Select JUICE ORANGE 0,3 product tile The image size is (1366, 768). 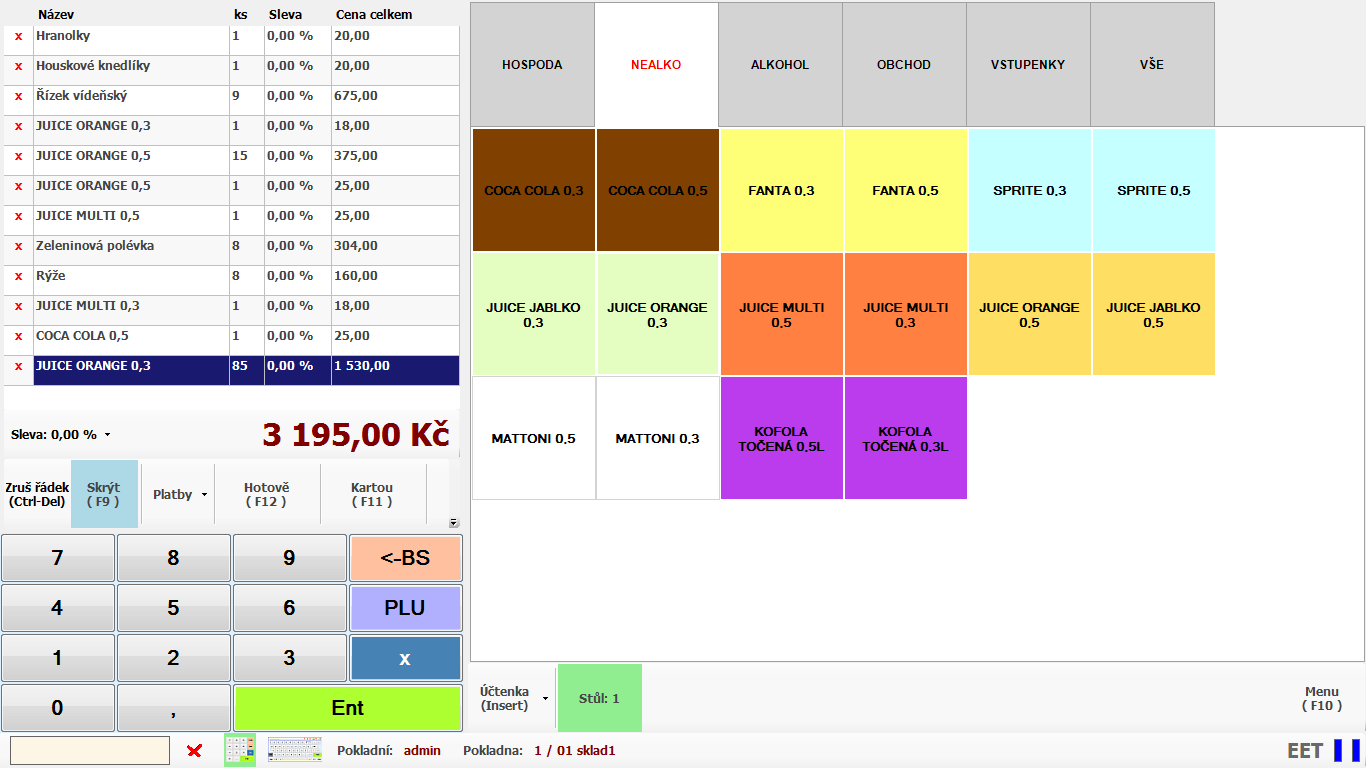click(x=658, y=314)
